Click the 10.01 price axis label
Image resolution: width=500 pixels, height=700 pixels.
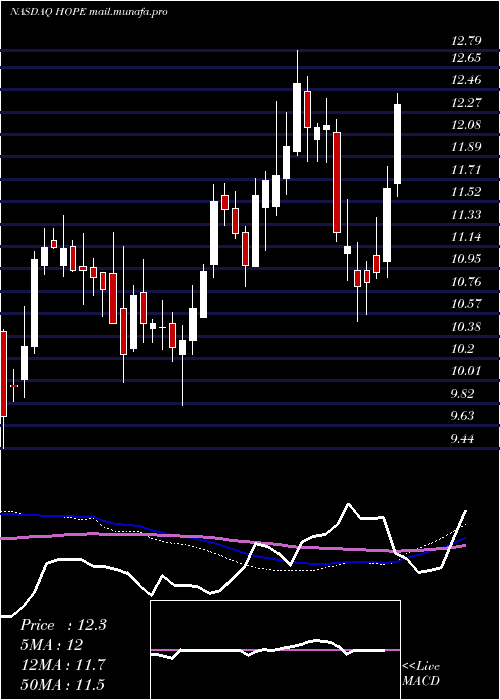pyautogui.click(x=466, y=371)
